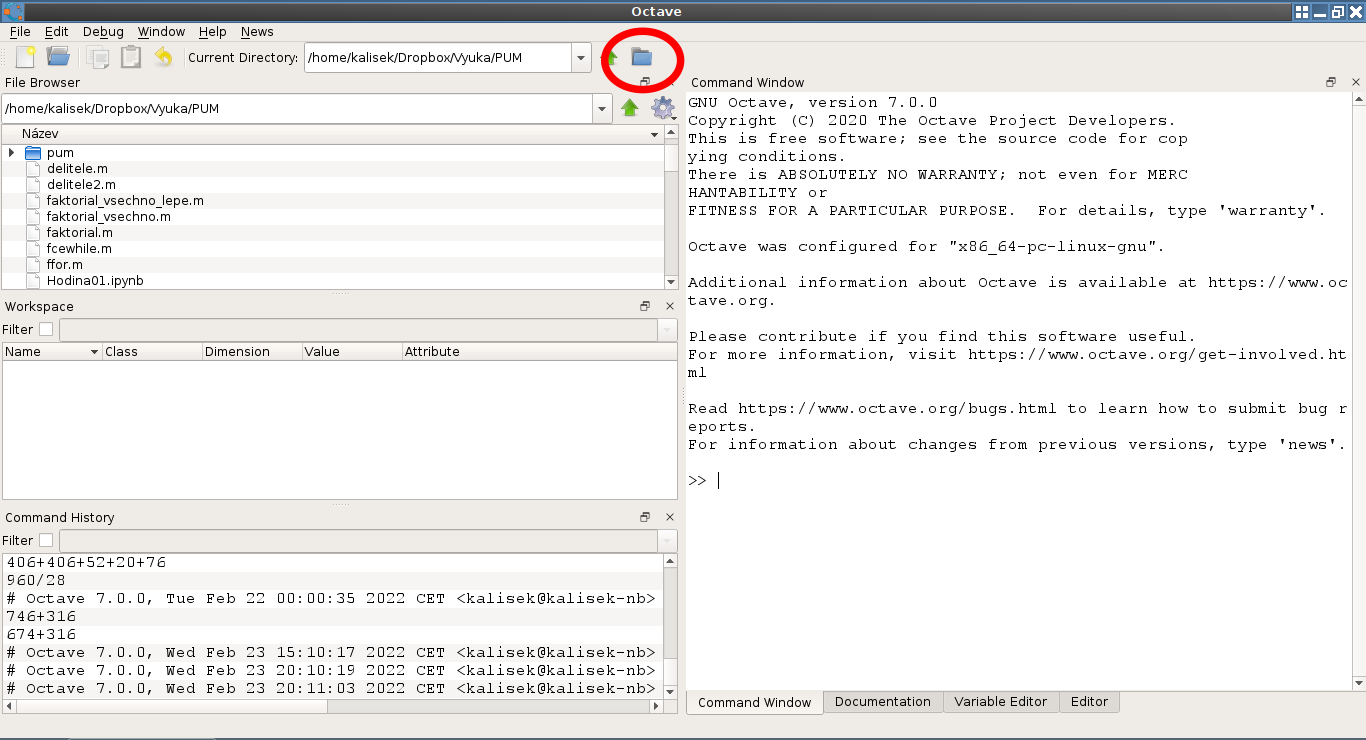
Task: Undock the Command Window panel
Action: pos(1331,82)
